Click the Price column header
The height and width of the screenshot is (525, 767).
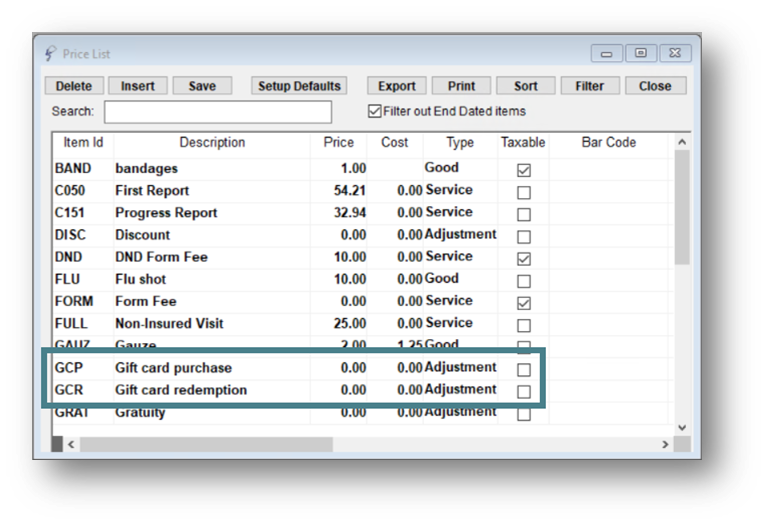338,142
